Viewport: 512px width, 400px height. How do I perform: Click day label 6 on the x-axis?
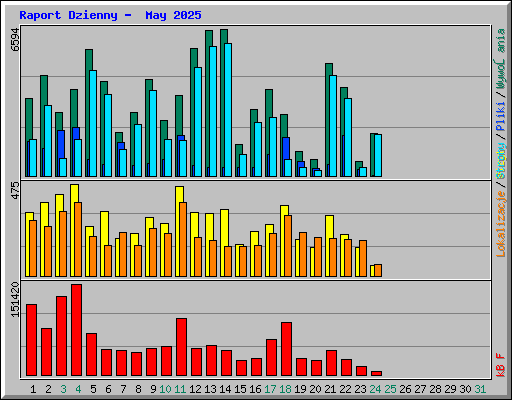pyautogui.click(x=108, y=389)
